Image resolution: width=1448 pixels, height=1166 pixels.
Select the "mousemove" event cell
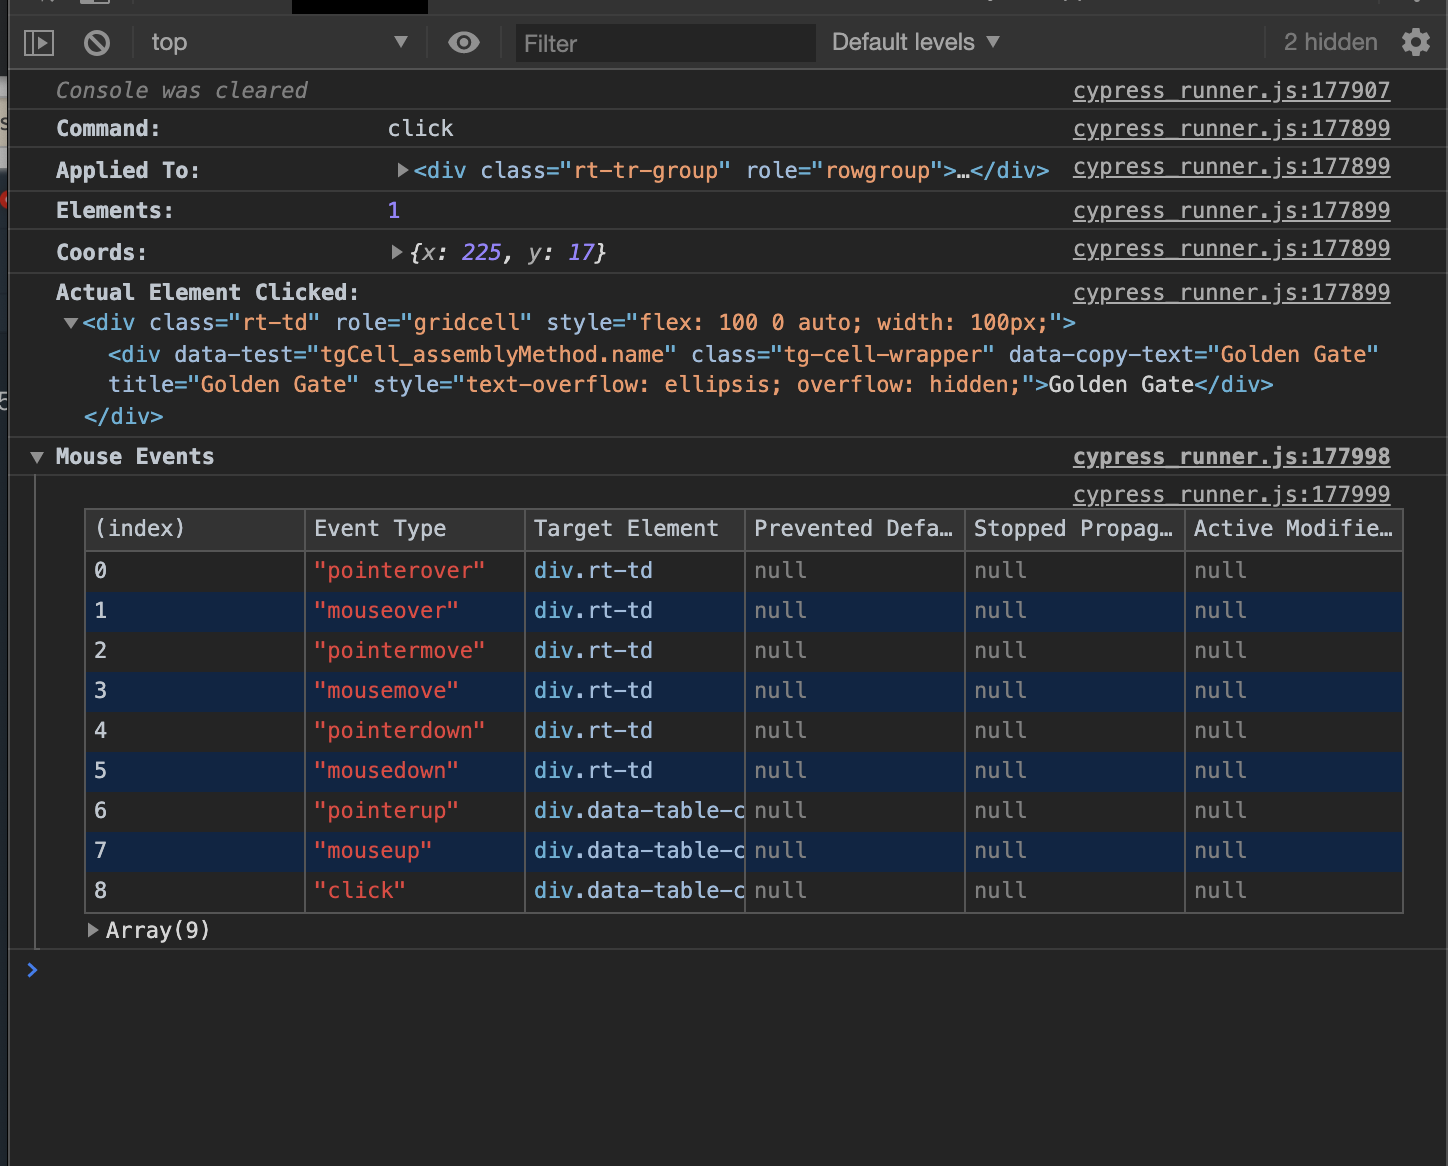point(415,691)
